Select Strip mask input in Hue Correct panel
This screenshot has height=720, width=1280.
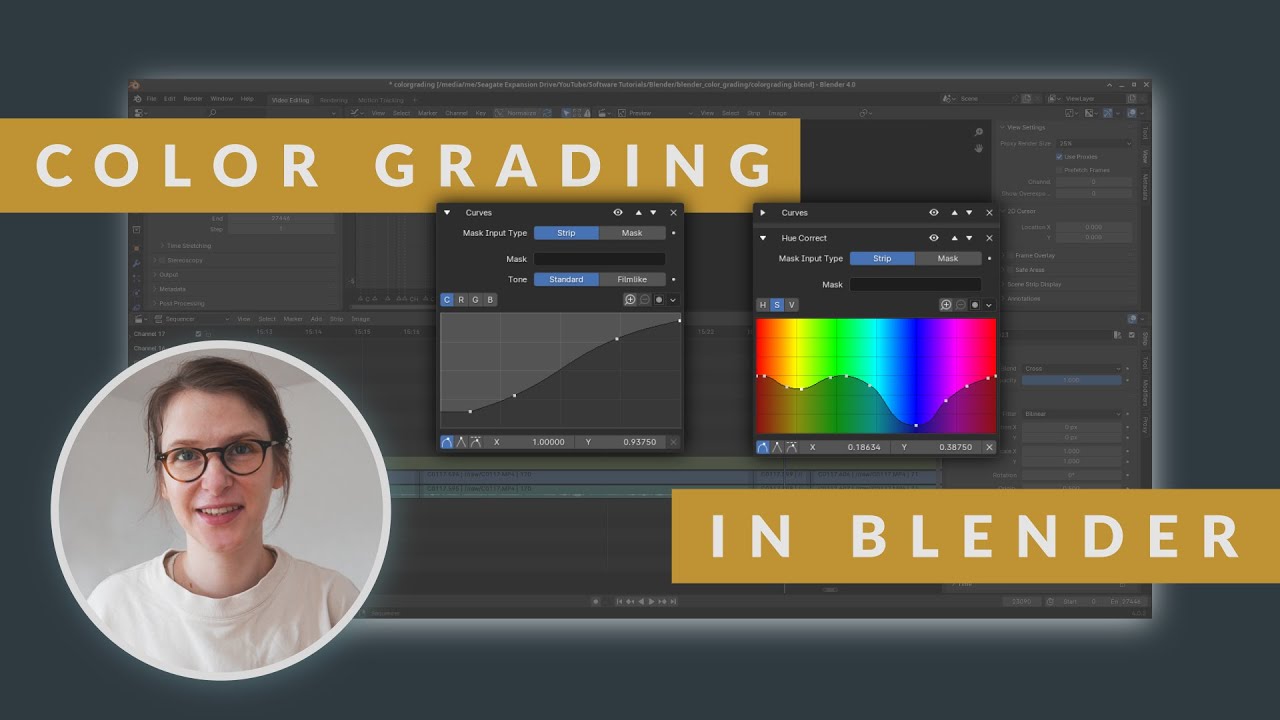click(x=882, y=258)
